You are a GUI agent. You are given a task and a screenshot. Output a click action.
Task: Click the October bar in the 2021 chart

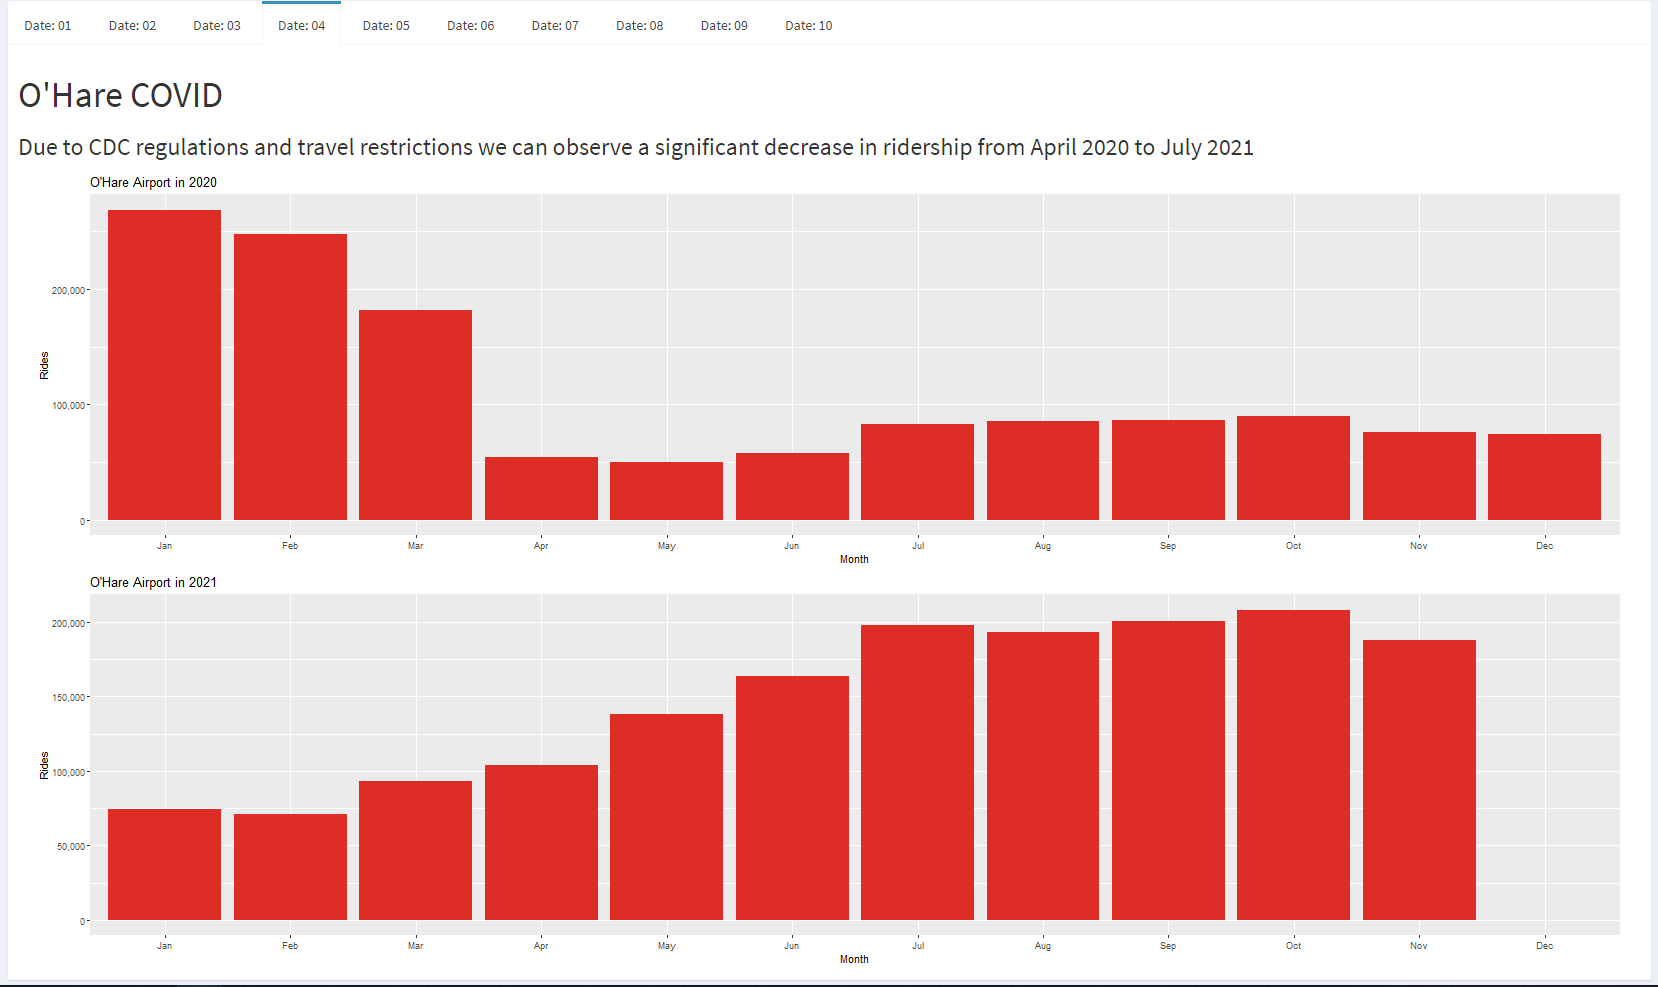tap(1293, 765)
